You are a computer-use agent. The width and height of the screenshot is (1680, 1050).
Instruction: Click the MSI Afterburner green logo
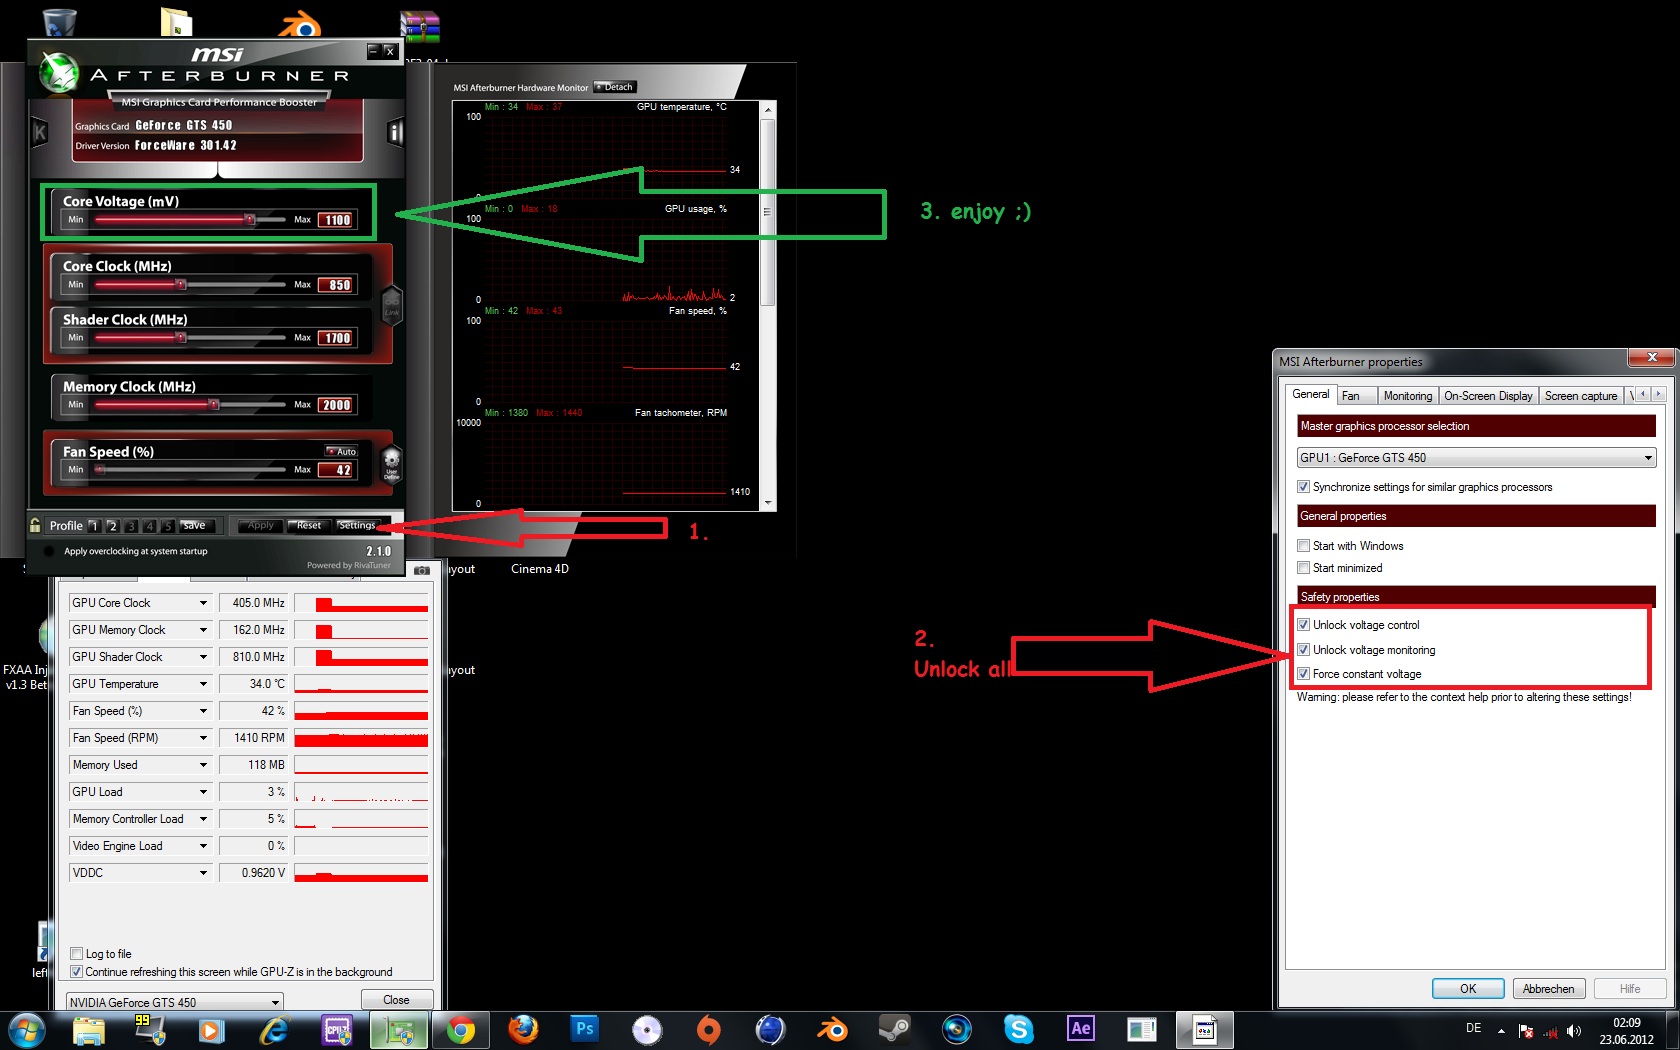coord(58,73)
